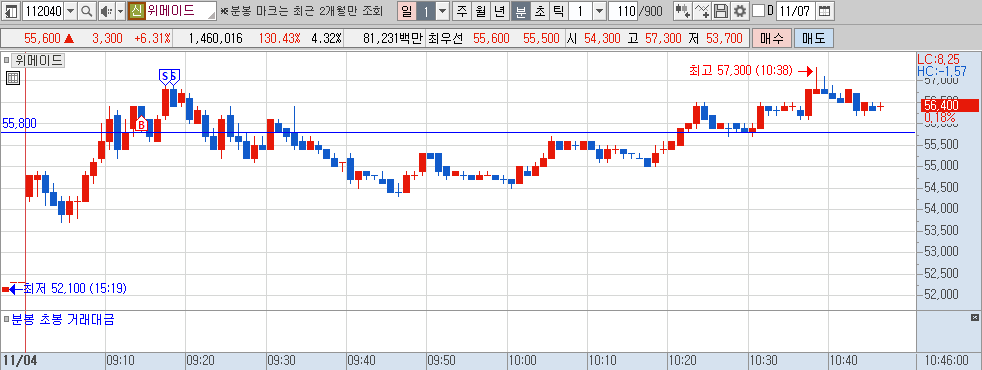
Task: Close the 분봉 초봉 거래대금 indicator panel
Action: click(x=974, y=317)
